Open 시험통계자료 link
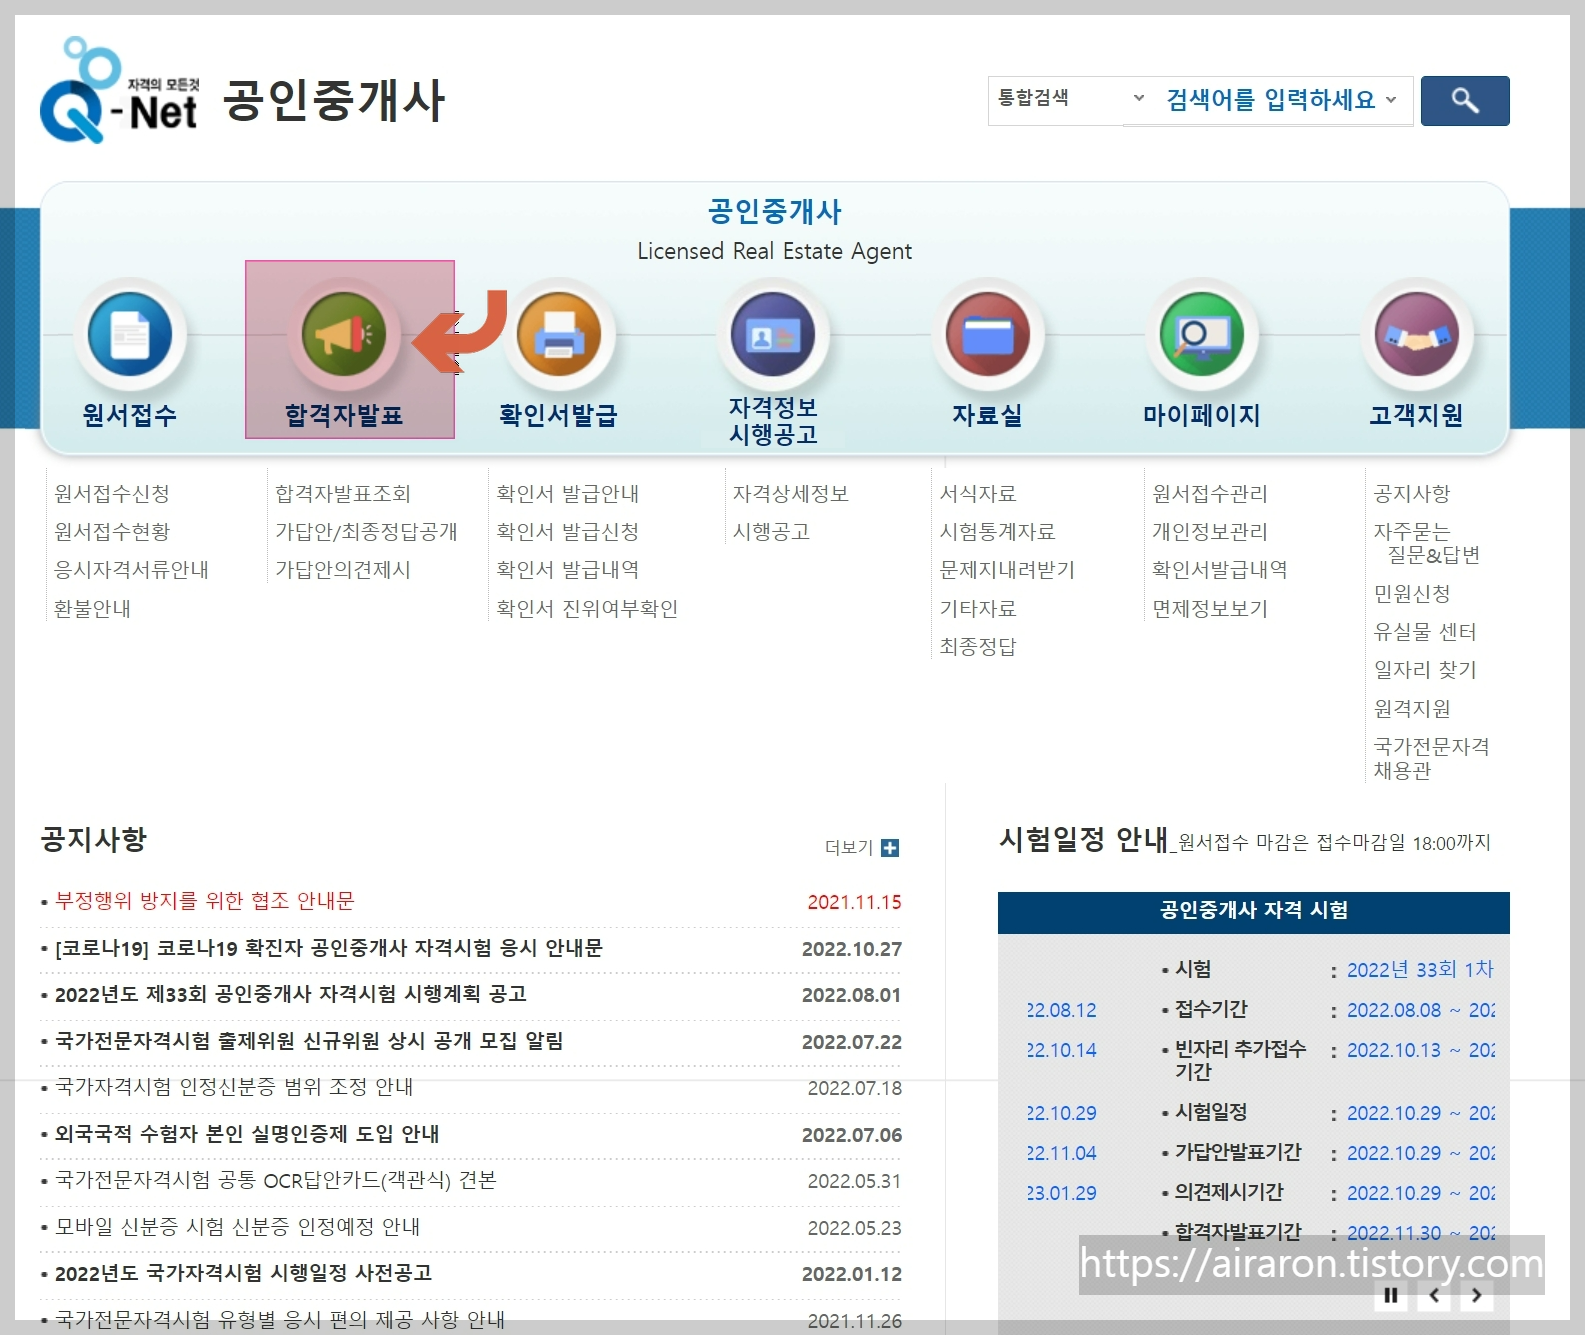The height and width of the screenshot is (1335, 1585). tap(998, 531)
